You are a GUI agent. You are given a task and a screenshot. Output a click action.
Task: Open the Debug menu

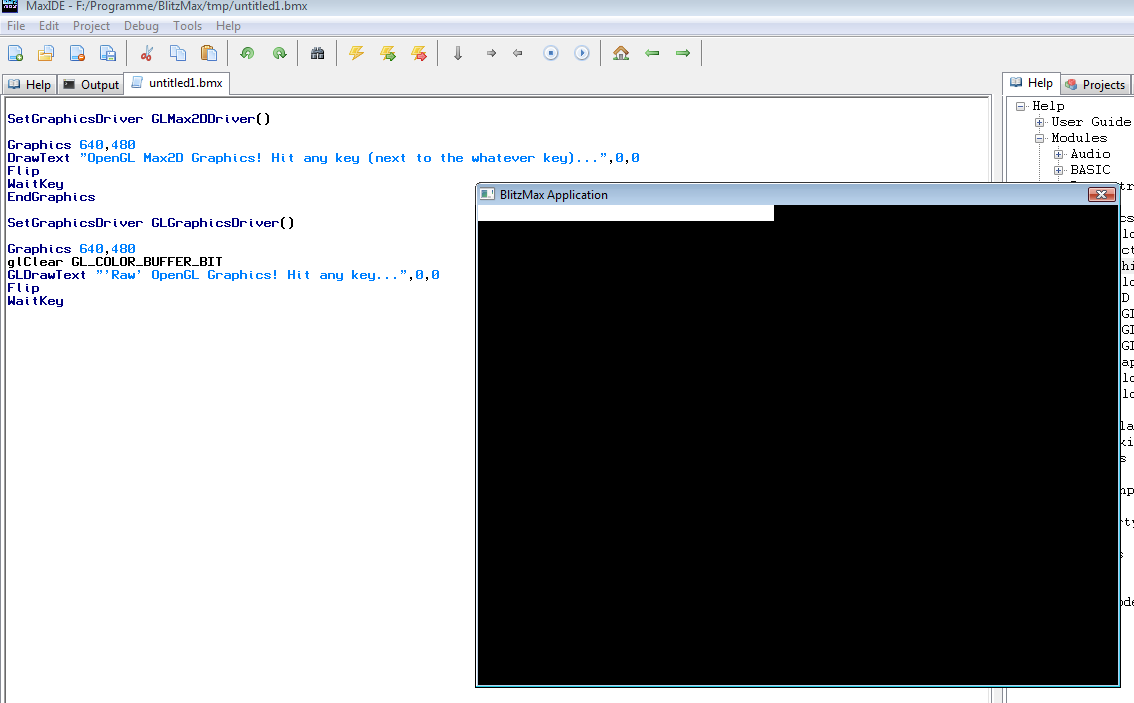(141, 26)
